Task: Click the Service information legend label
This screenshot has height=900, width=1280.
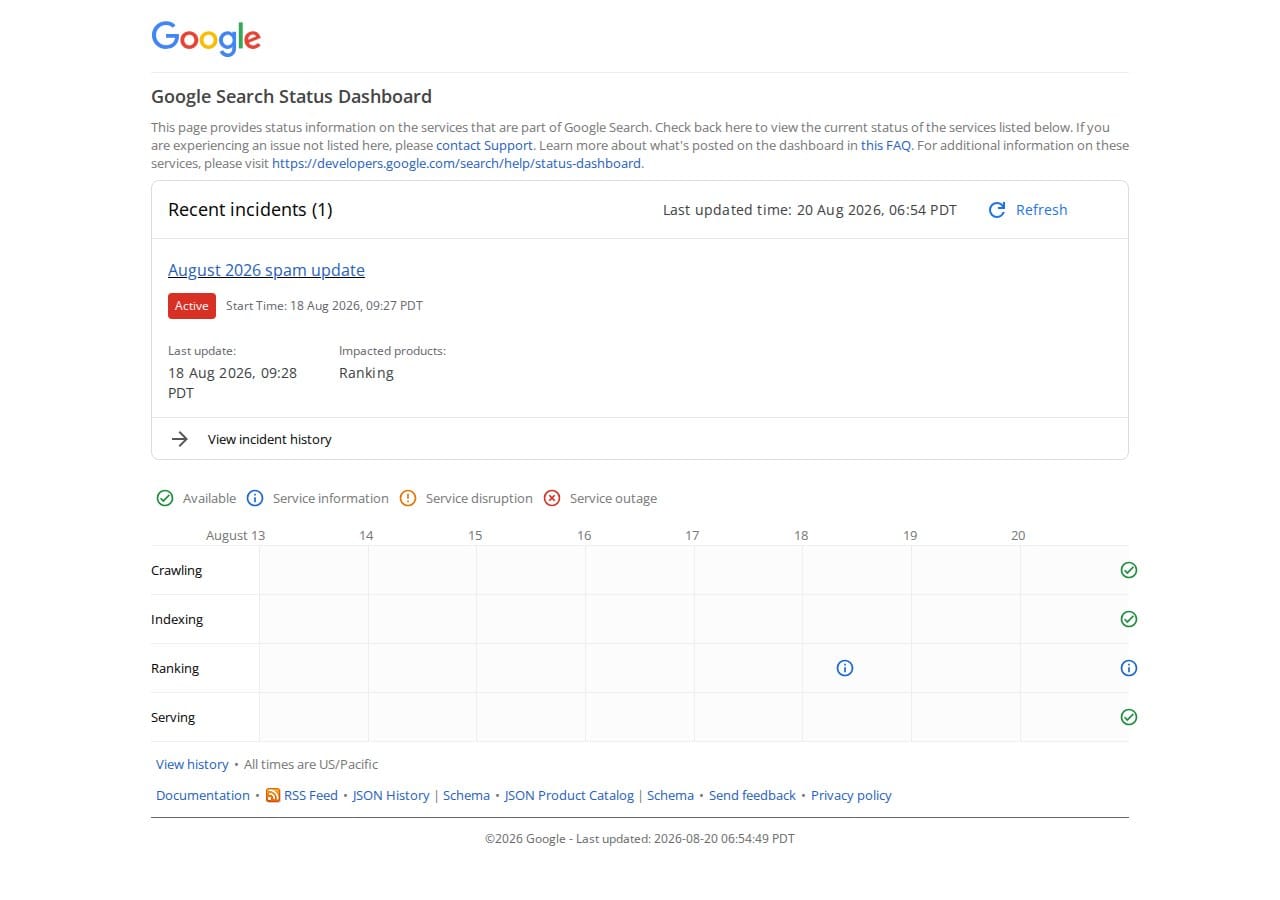Action: [x=331, y=498]
